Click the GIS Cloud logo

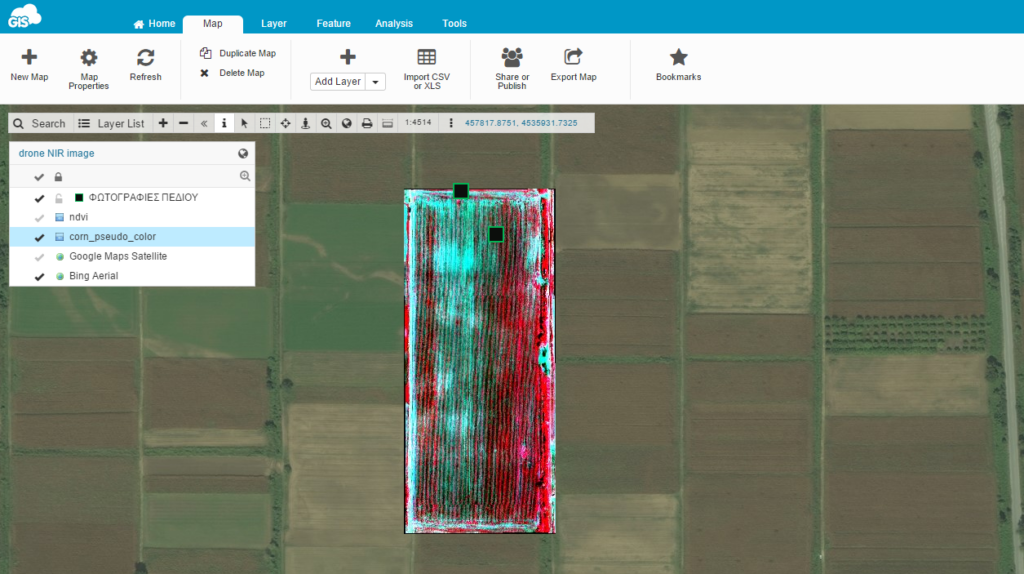click(x=24, y=16)
